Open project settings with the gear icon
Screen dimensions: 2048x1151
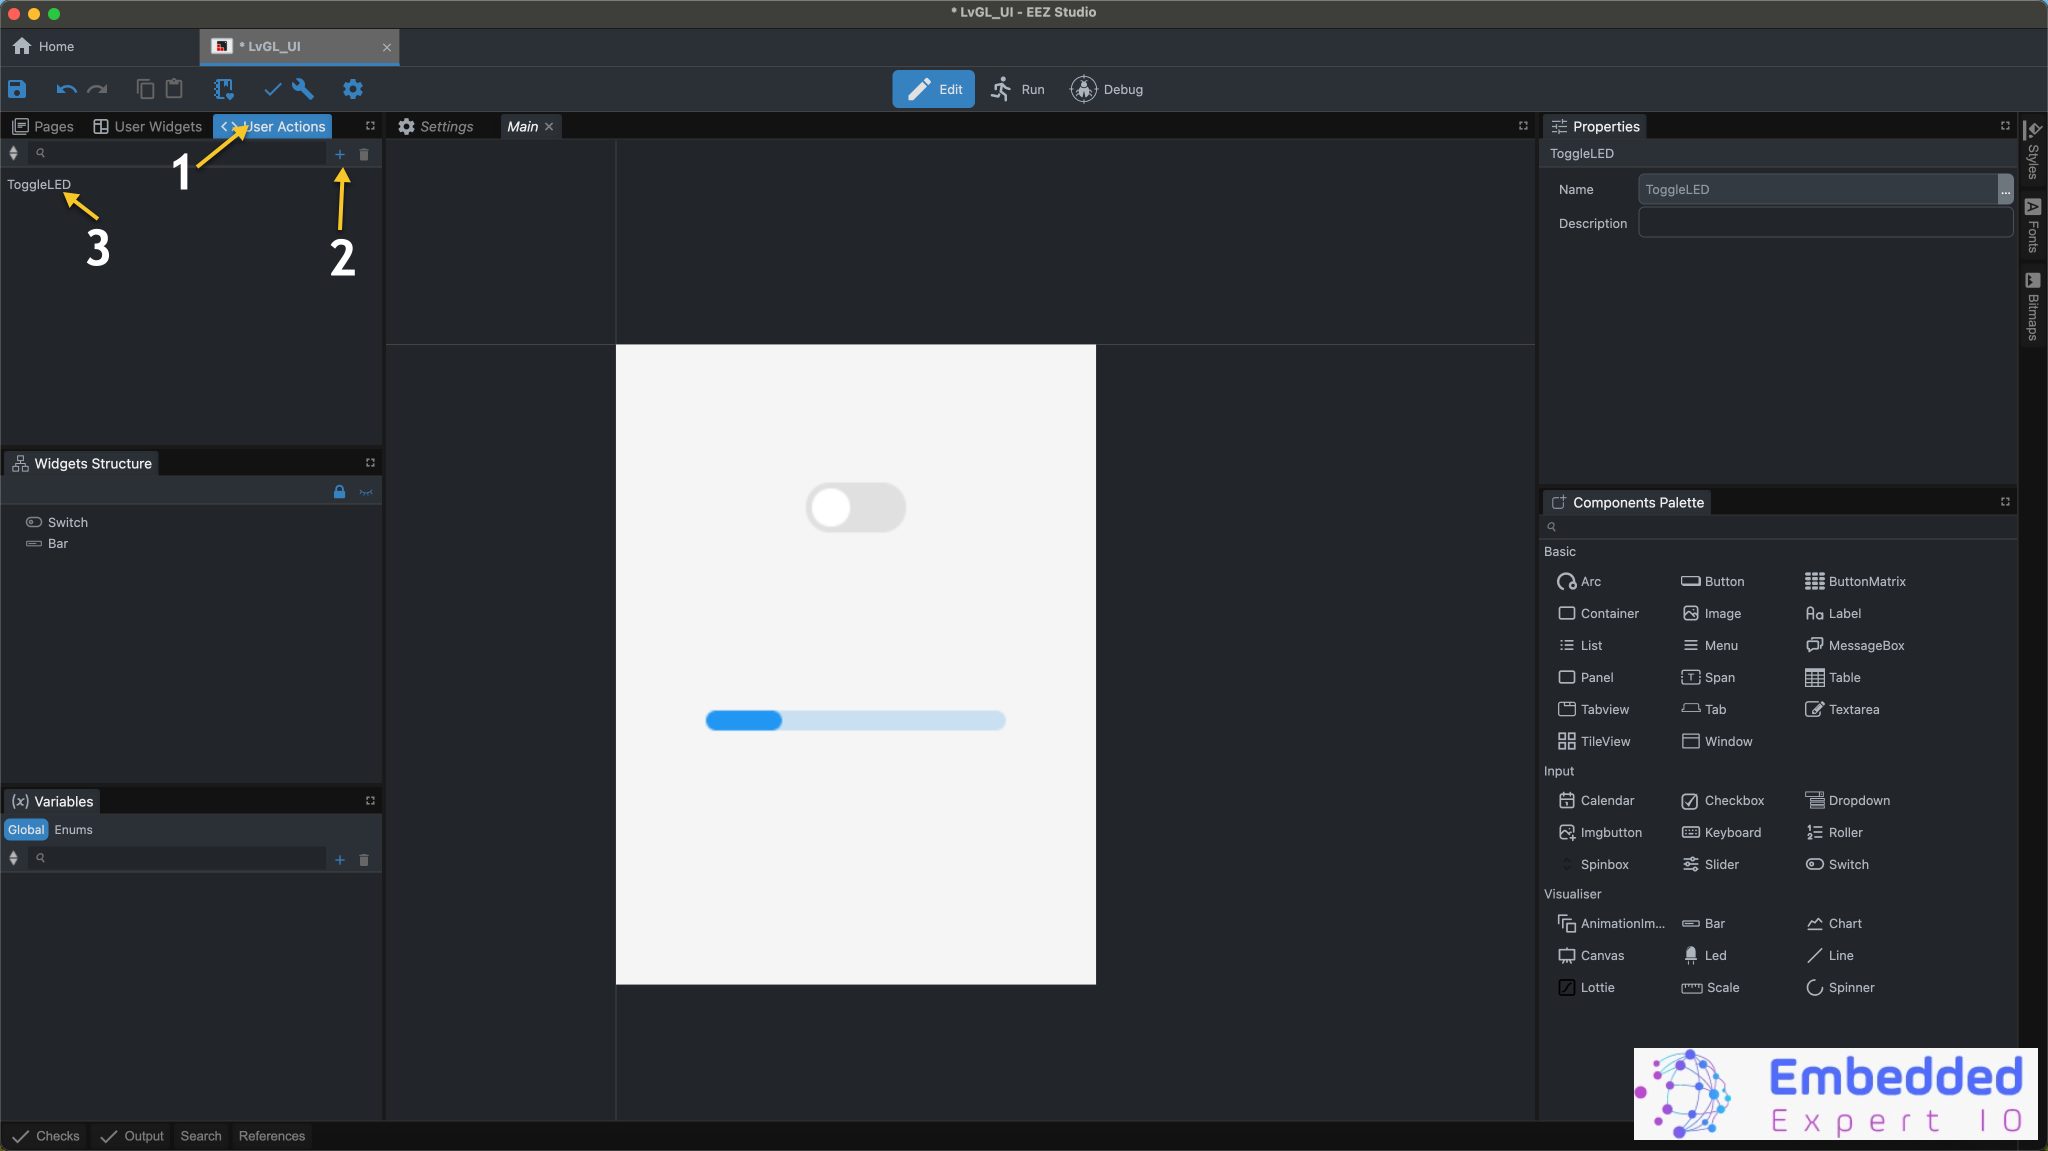point(351,89)
